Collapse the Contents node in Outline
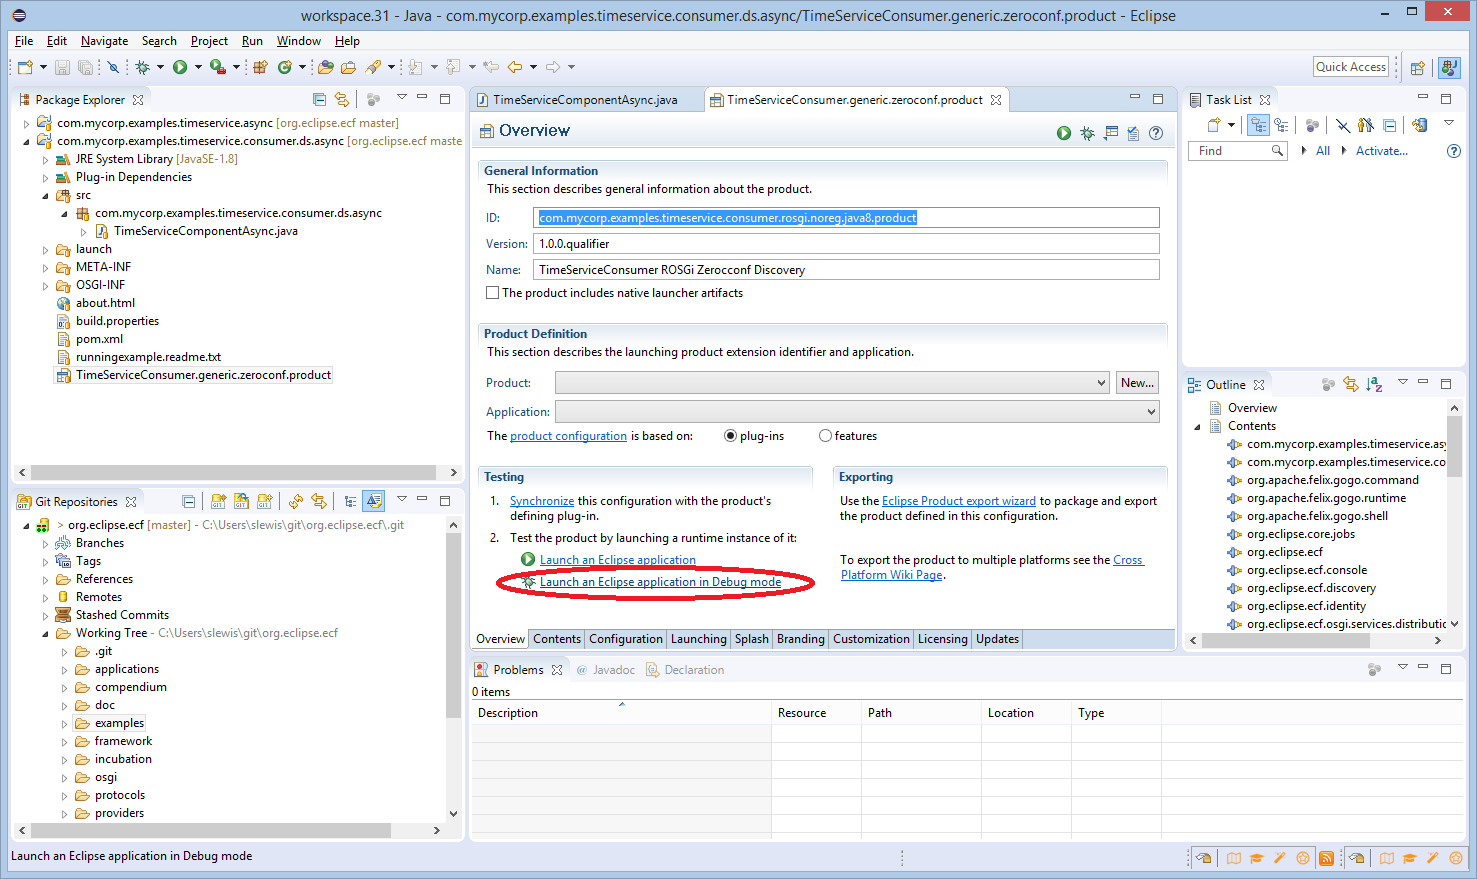Viewport: 1477px width, 879px height. (1197, 426)
